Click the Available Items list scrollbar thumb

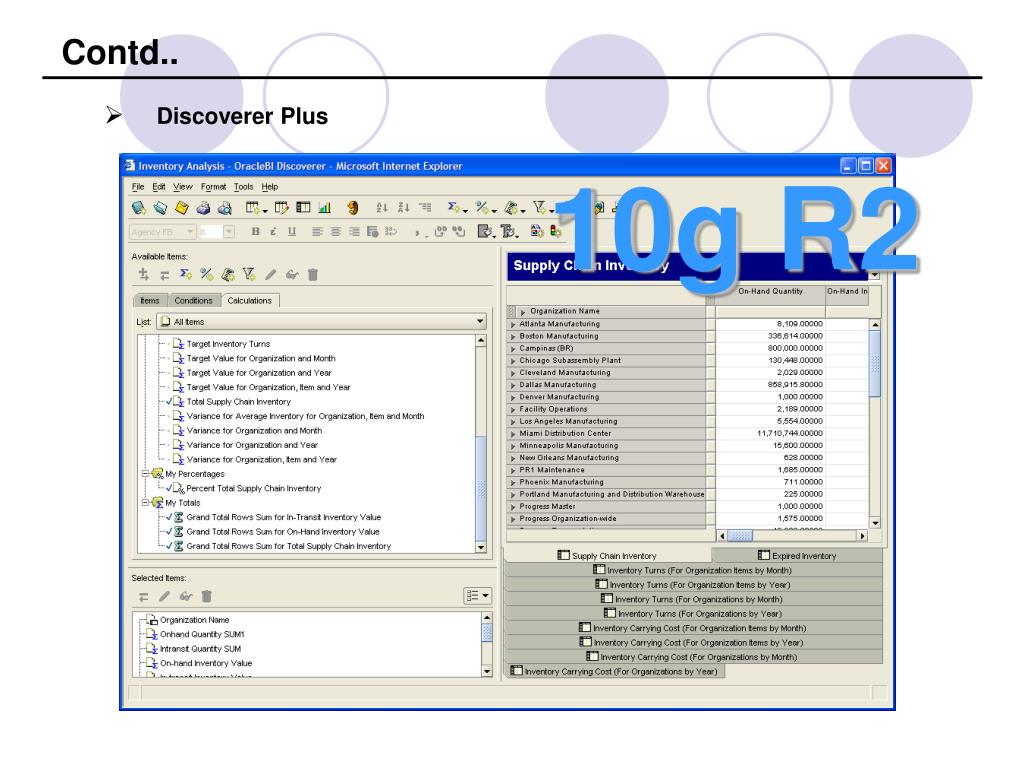pyautogui.click(x=481, y=487)
